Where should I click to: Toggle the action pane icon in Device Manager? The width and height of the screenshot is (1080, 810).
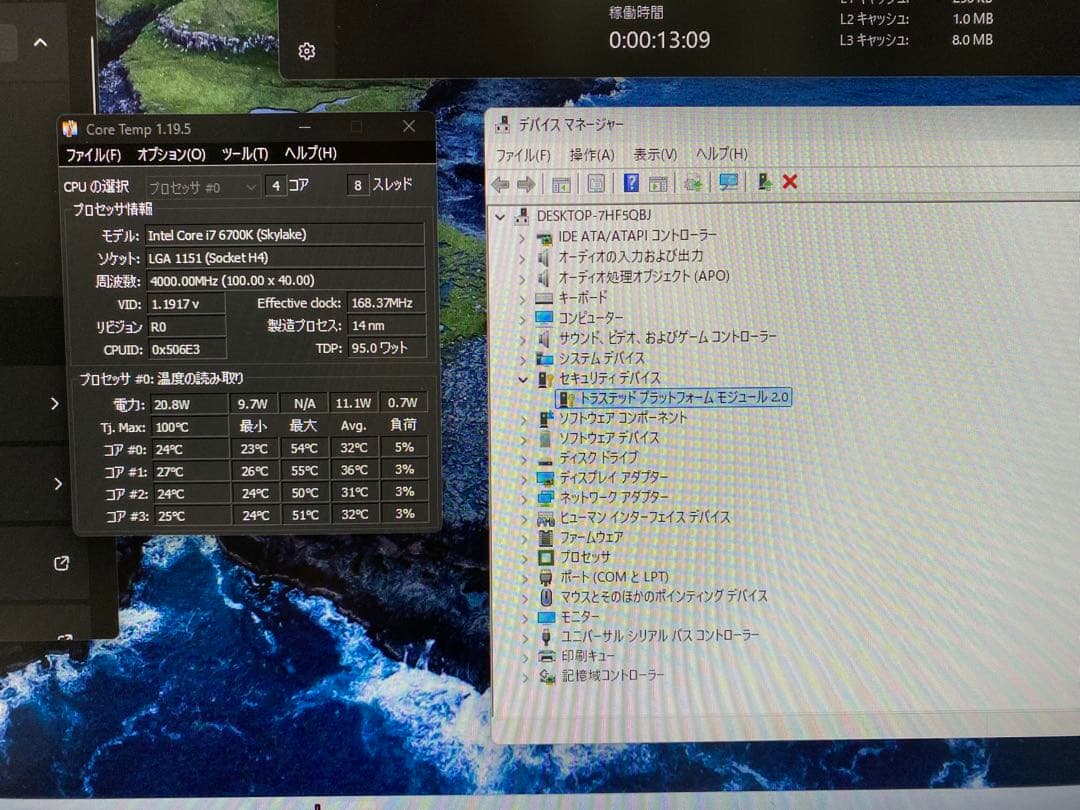click(x=658, y=183)
